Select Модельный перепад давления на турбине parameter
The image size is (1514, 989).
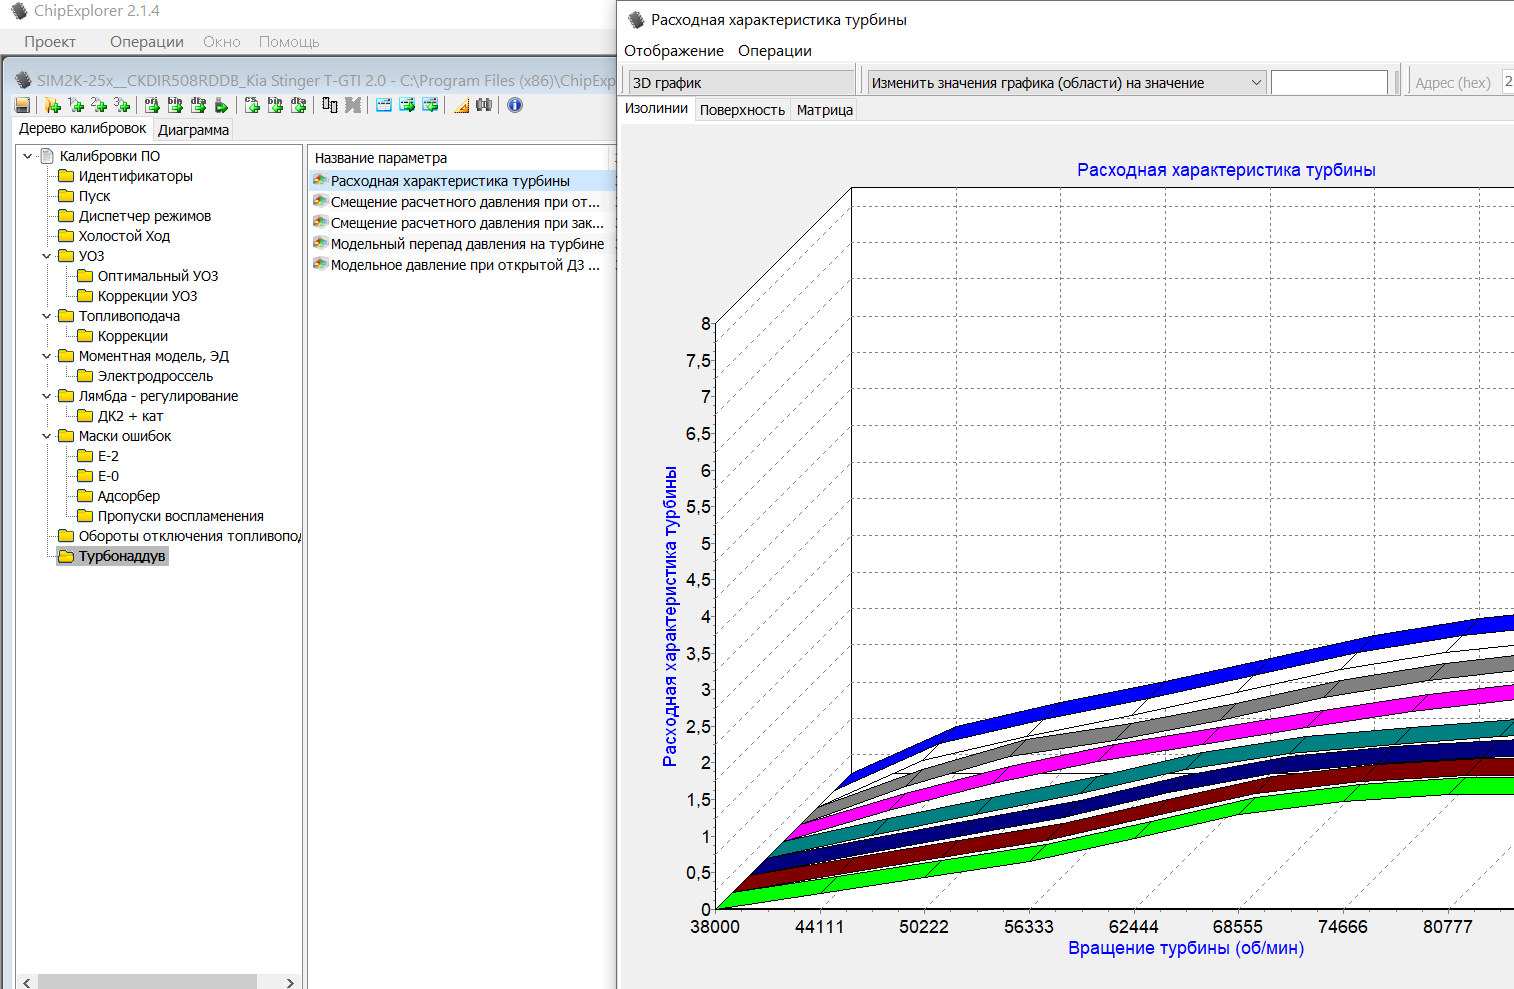[x=467, y=244]
